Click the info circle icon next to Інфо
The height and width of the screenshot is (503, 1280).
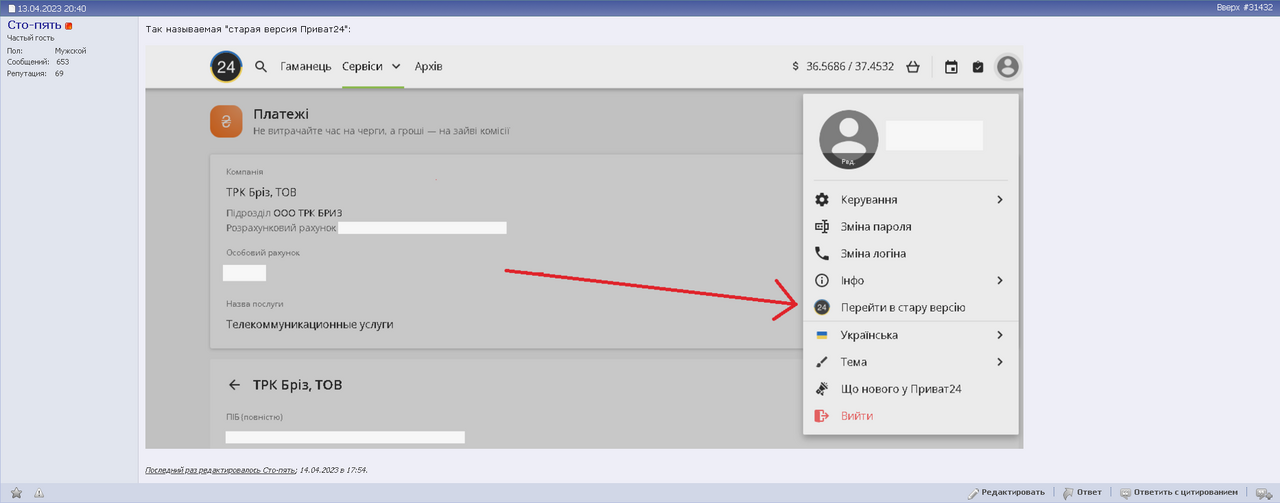click(x=822, y=281)
